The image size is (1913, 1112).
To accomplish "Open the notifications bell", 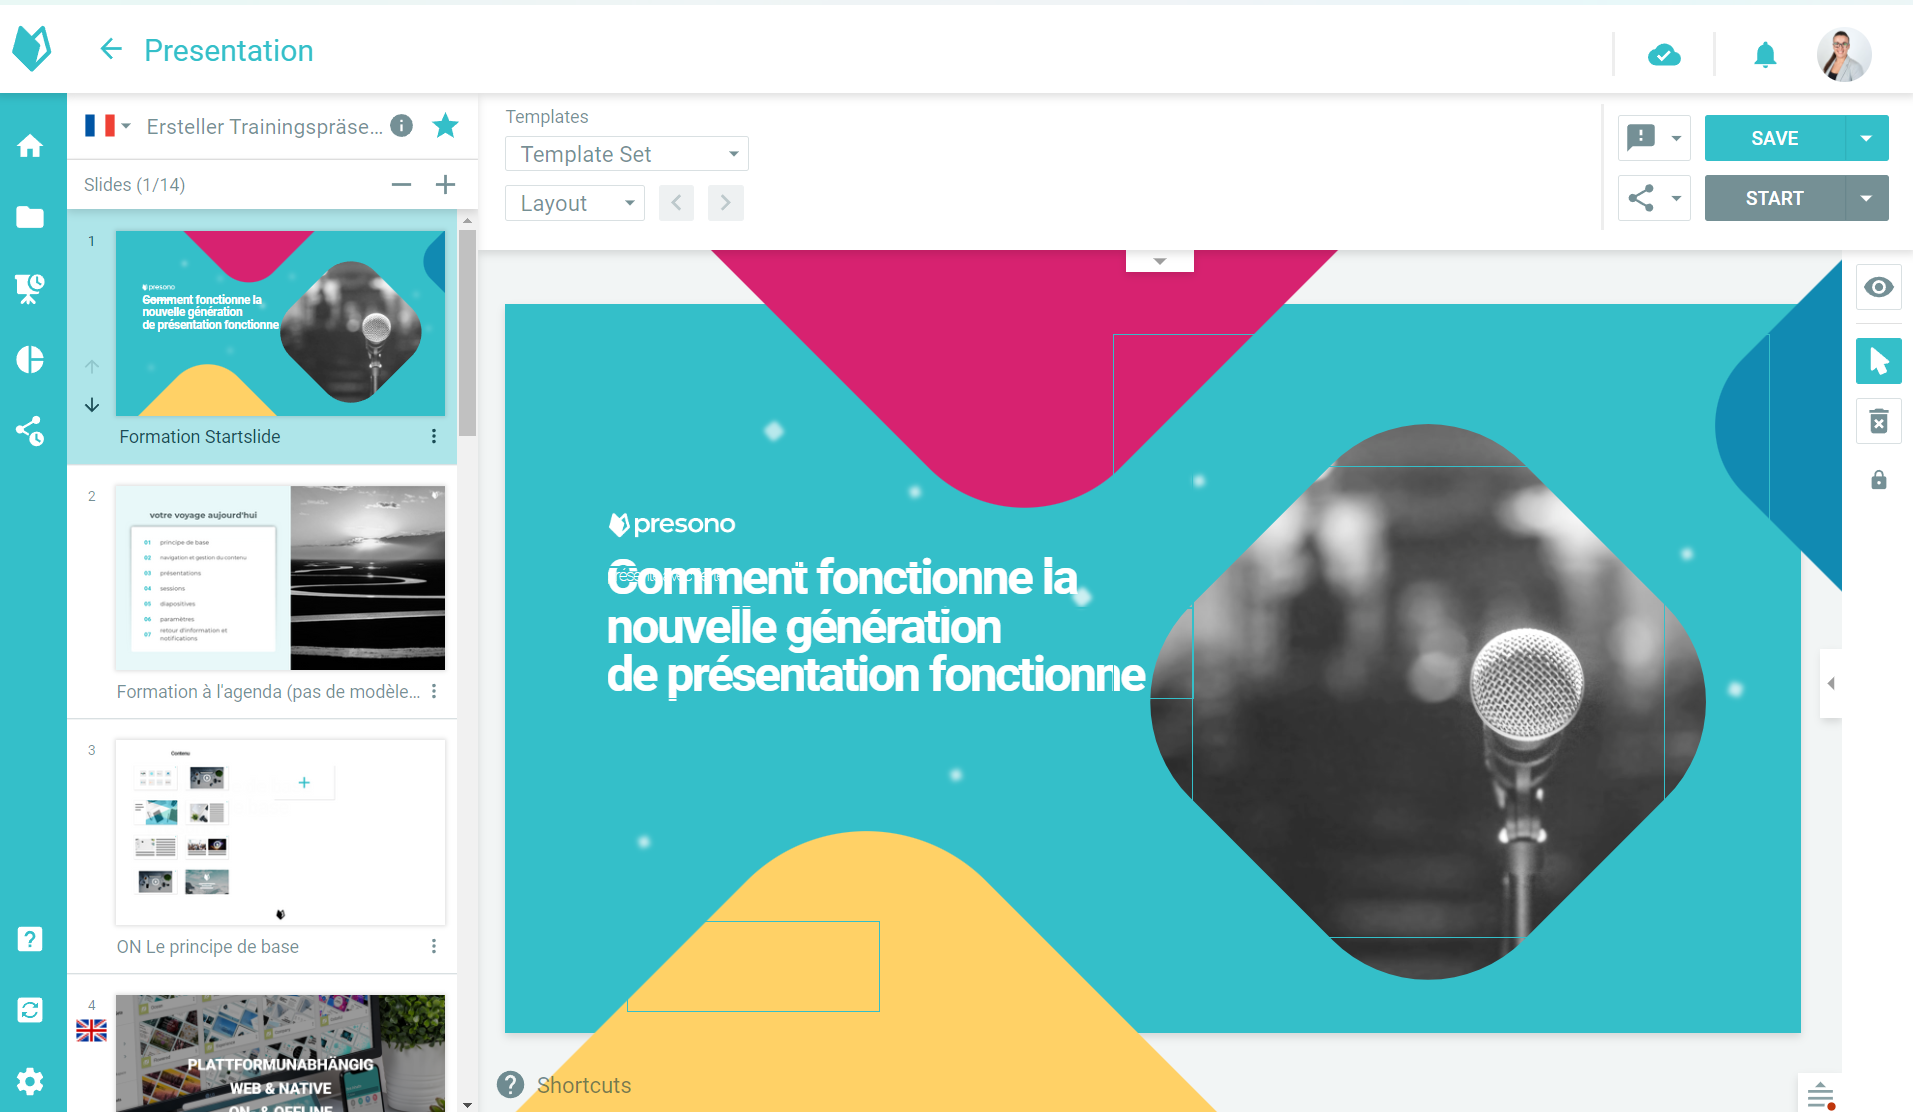I will (1765, 54).
